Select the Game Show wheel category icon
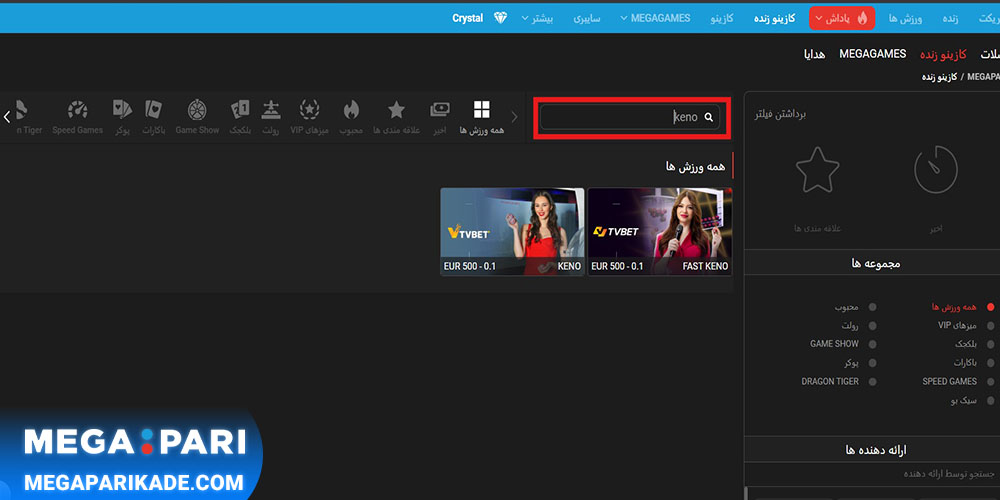 197,110
